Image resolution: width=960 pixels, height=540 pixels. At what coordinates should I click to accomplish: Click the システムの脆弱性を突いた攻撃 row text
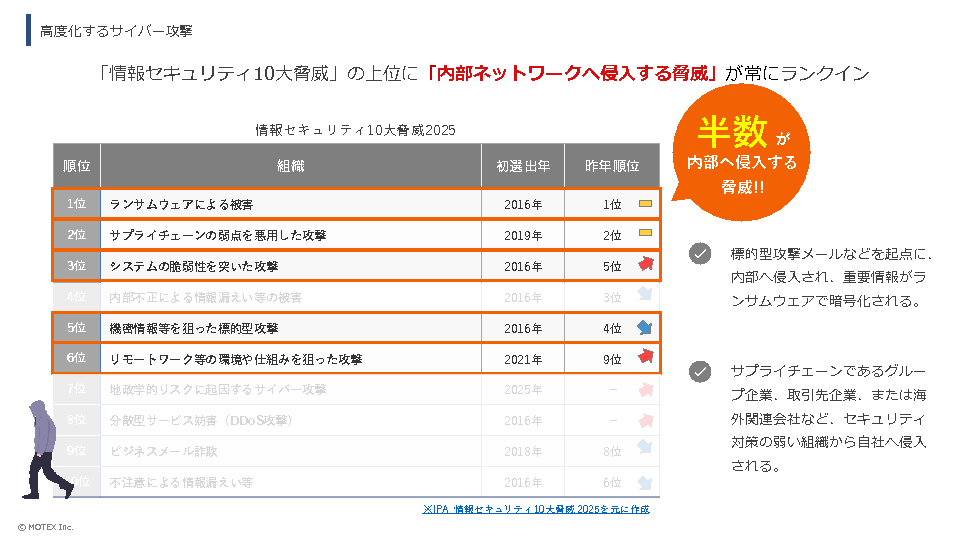tap(194, 266)
